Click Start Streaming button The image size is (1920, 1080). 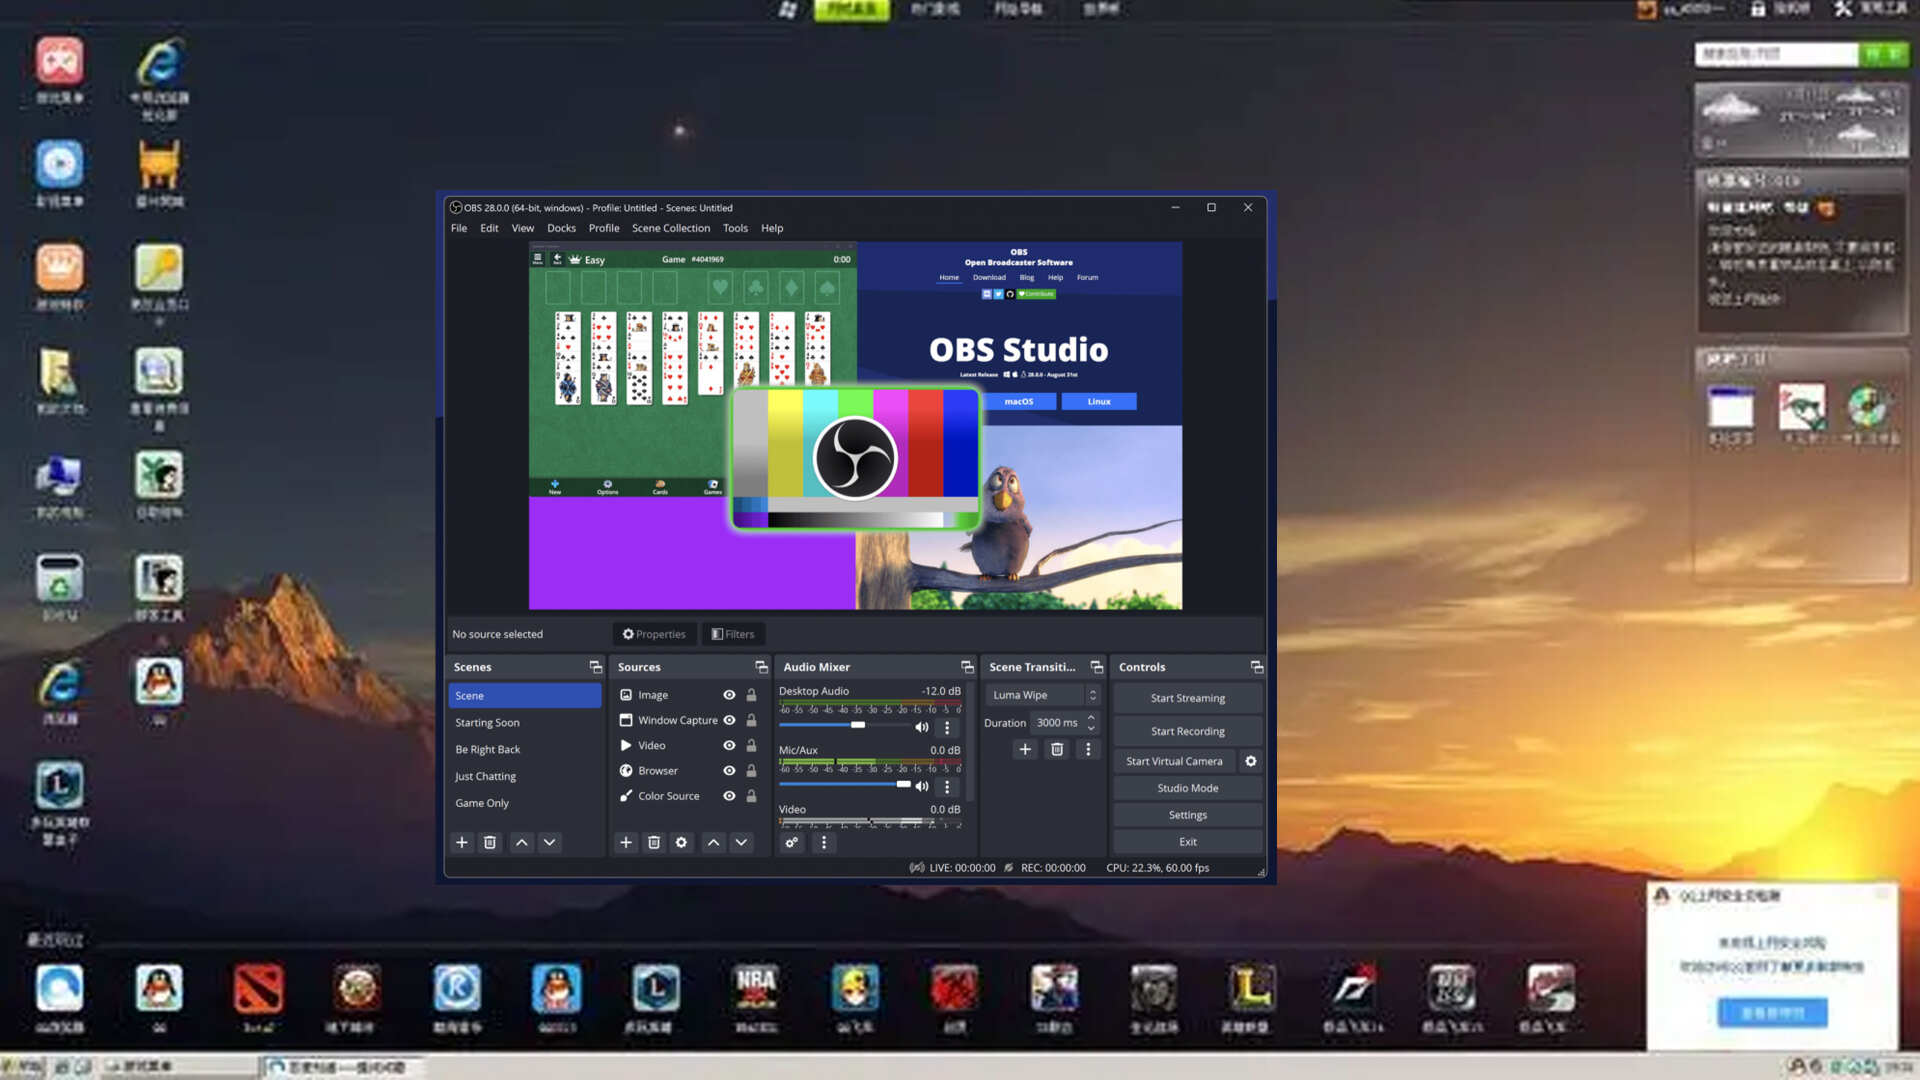point(1187,698)
